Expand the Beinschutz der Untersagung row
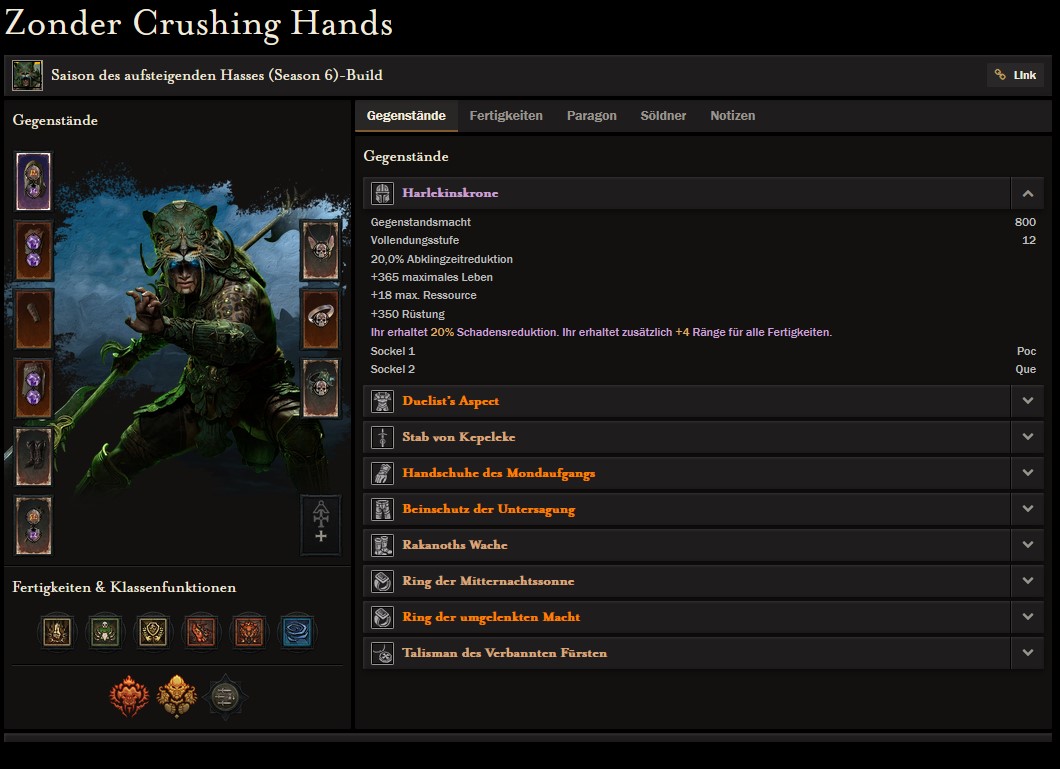This screenshot has height=769, width=1060. (x=1028, y=509)
